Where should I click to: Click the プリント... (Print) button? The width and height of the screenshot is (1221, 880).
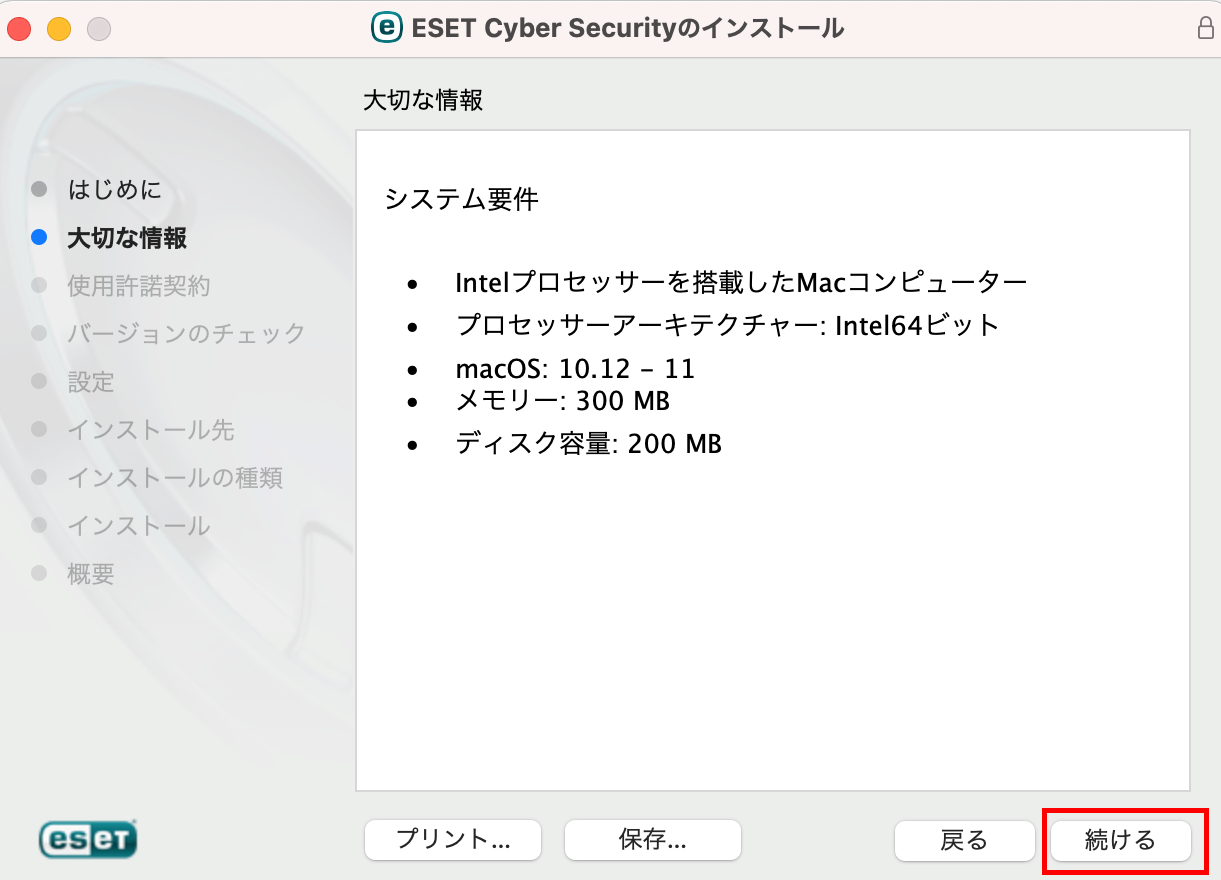(453, 840)
